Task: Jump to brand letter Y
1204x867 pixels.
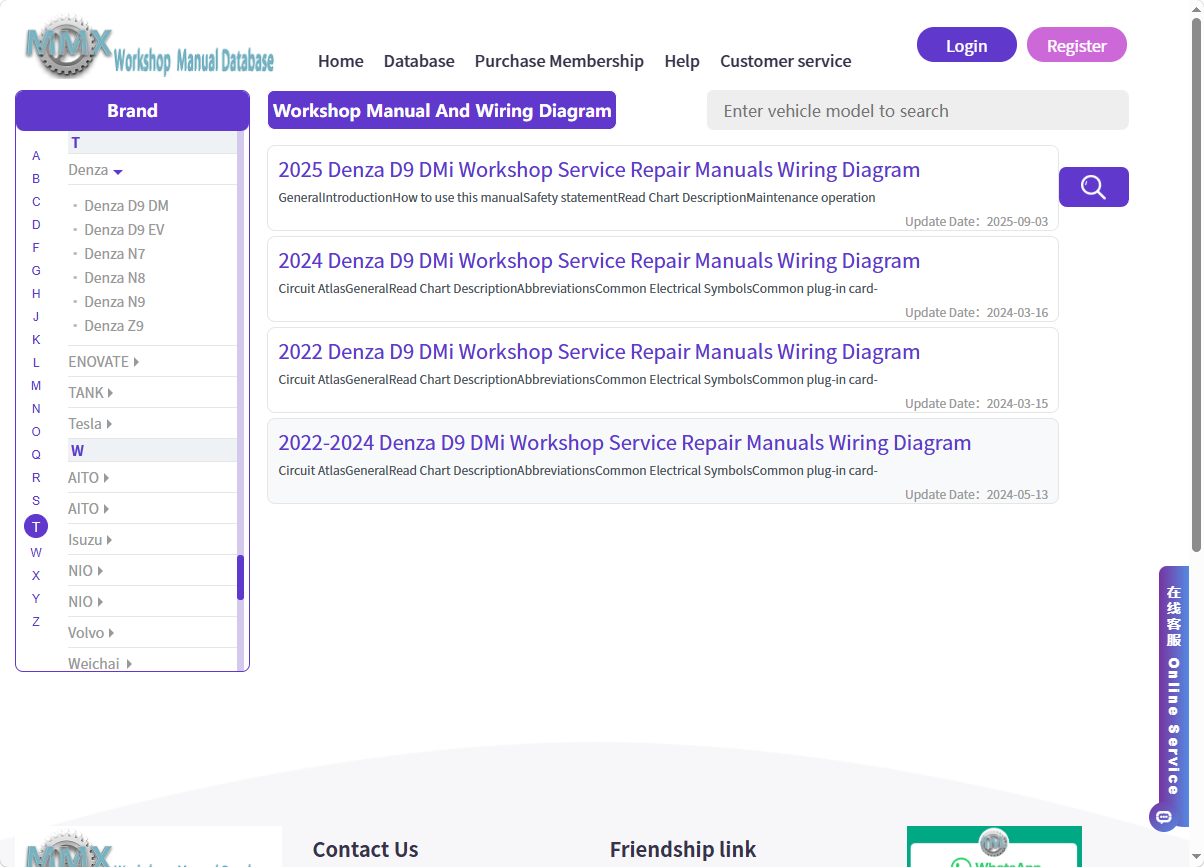Action: tap(36, 599)
